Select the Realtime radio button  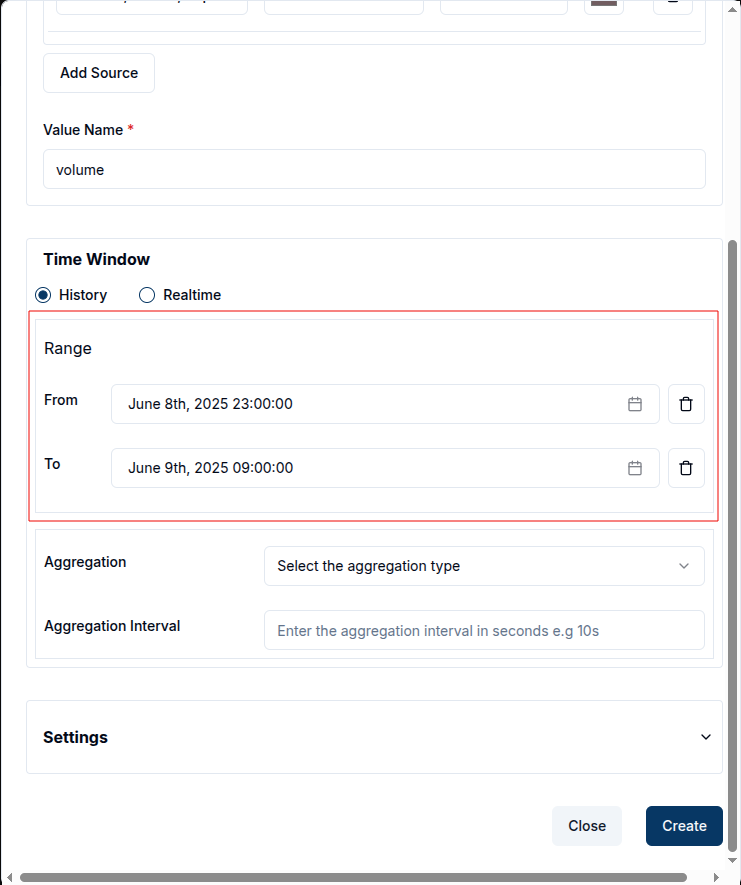click(147, 295)
